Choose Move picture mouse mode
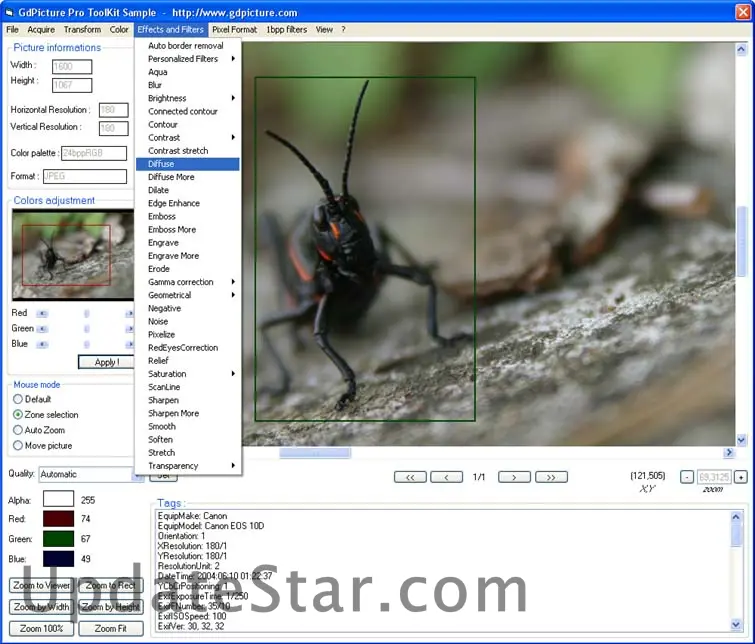The image size is (755, 644). (x=18, y=445)
